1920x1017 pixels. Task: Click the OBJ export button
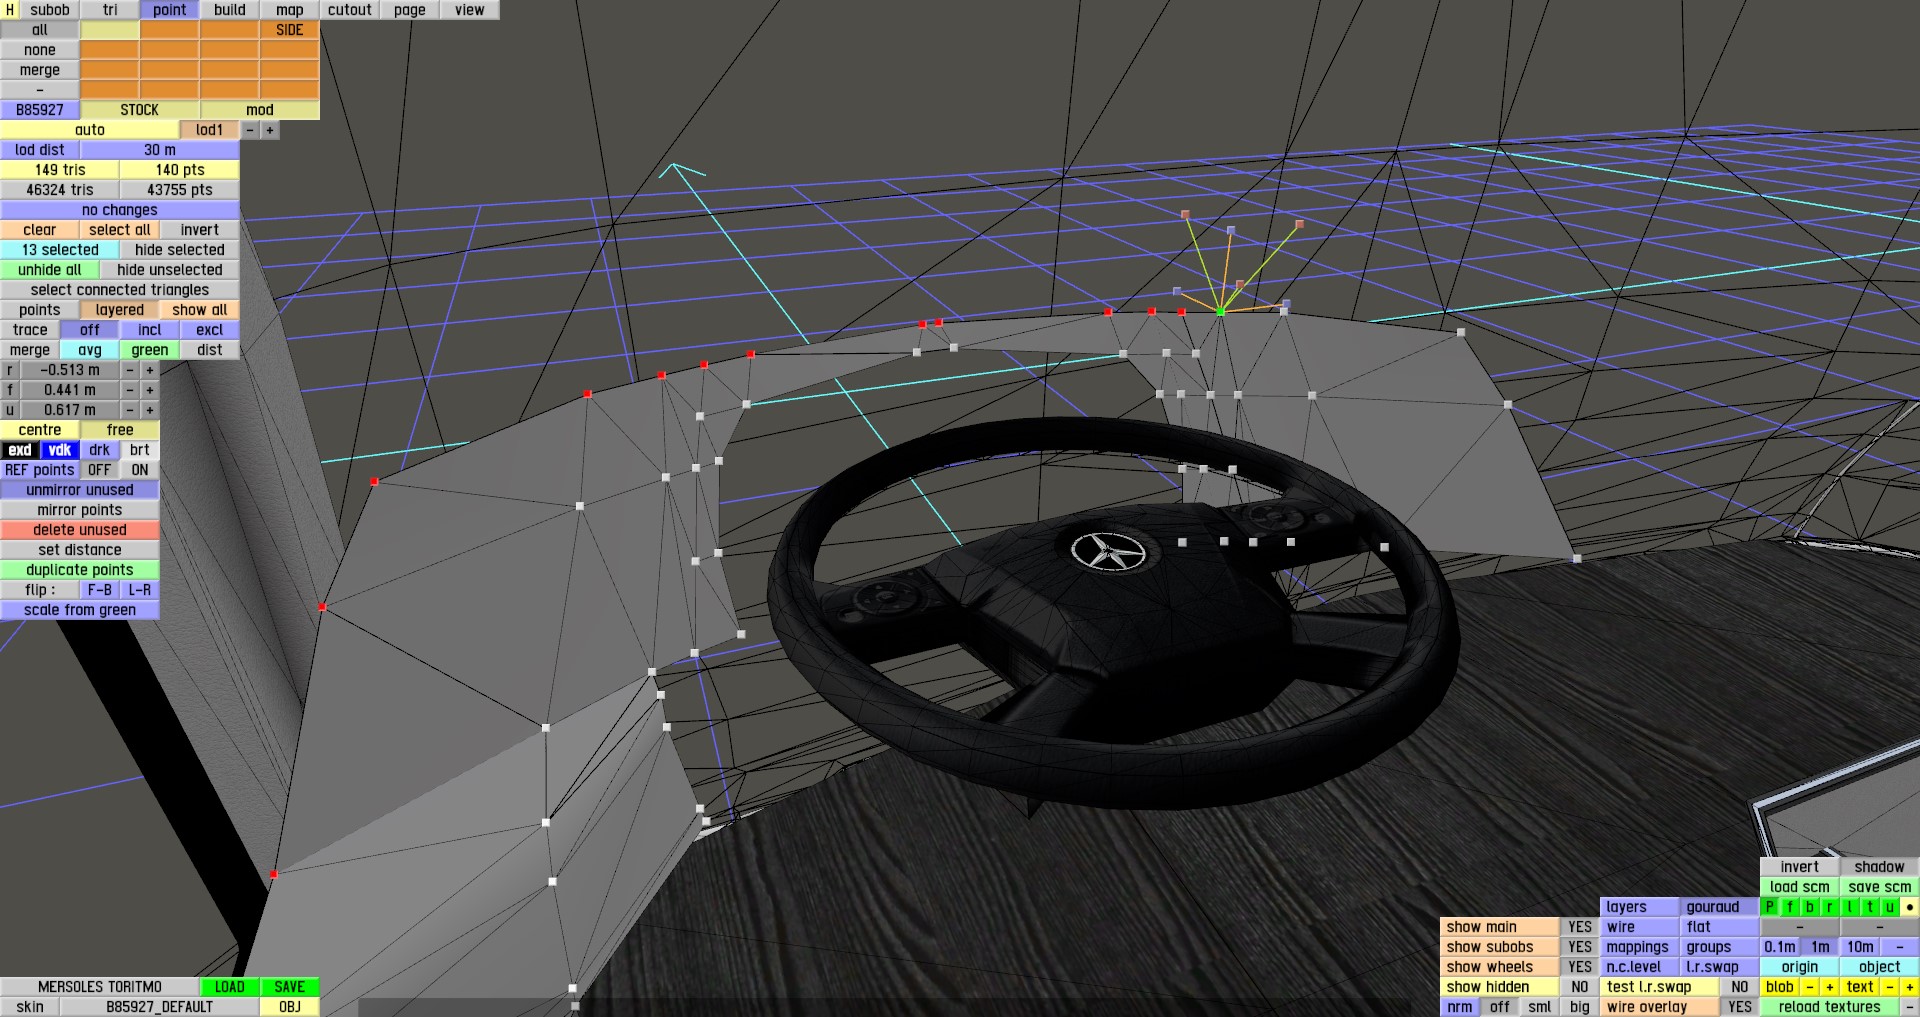click(290, 1007)
